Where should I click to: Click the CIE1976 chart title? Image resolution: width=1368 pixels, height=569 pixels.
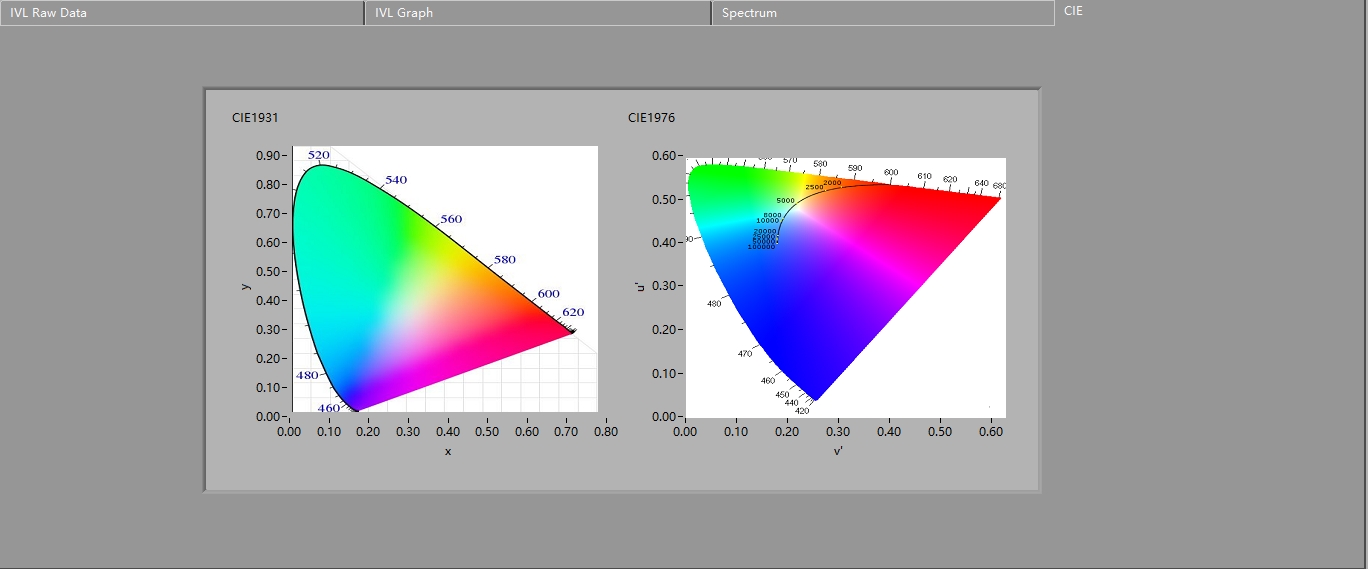pos(651,118)
